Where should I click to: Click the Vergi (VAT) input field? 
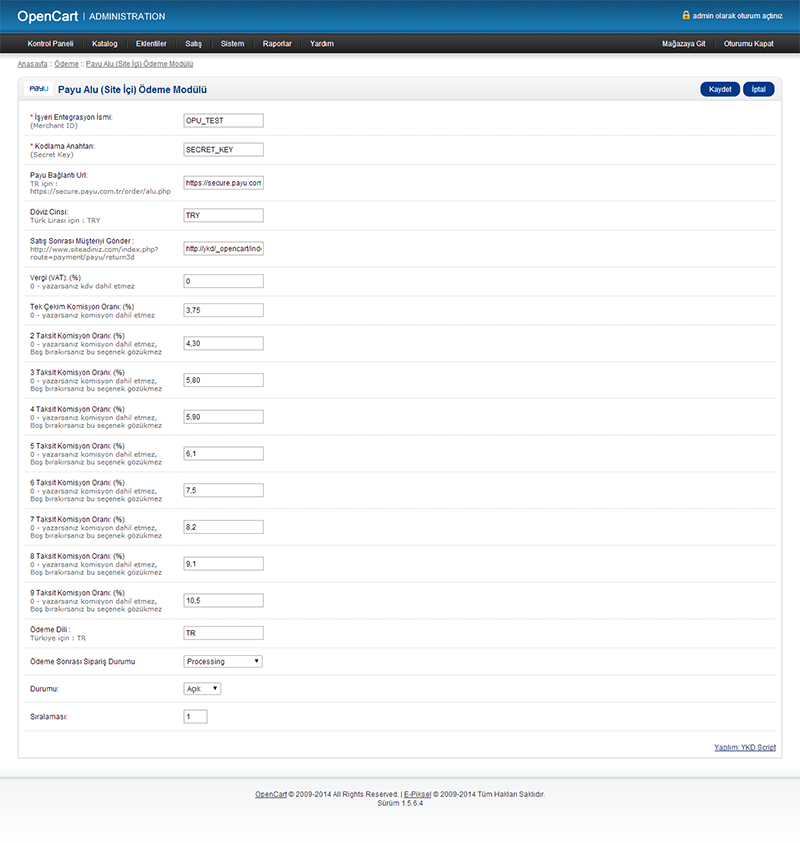[x=223, y=281]
